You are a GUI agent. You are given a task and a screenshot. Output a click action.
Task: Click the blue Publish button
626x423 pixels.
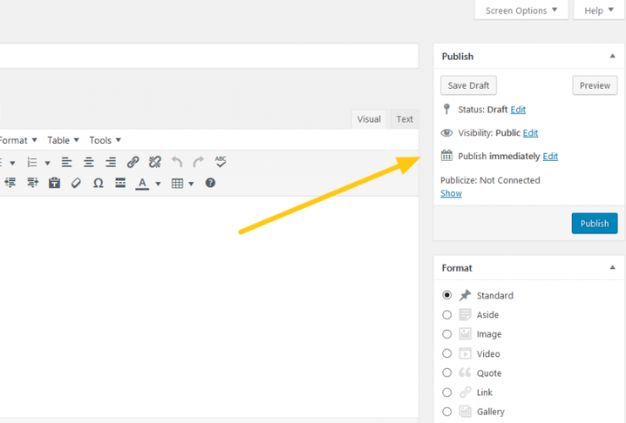pos(594,223)
